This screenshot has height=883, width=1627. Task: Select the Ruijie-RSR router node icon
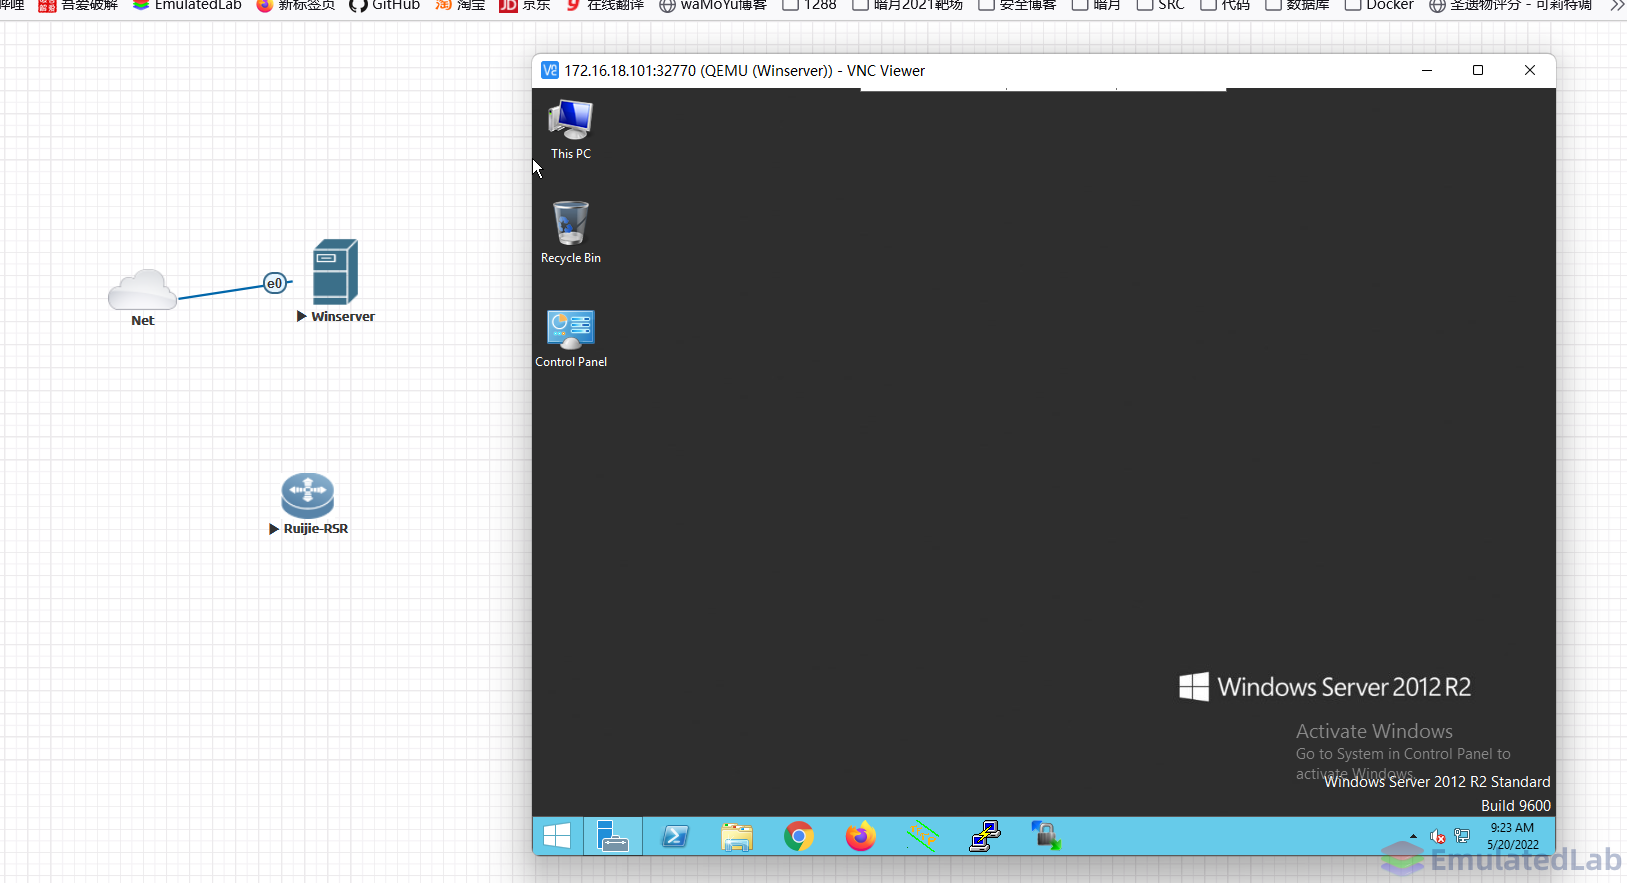(x=308, y=495)
